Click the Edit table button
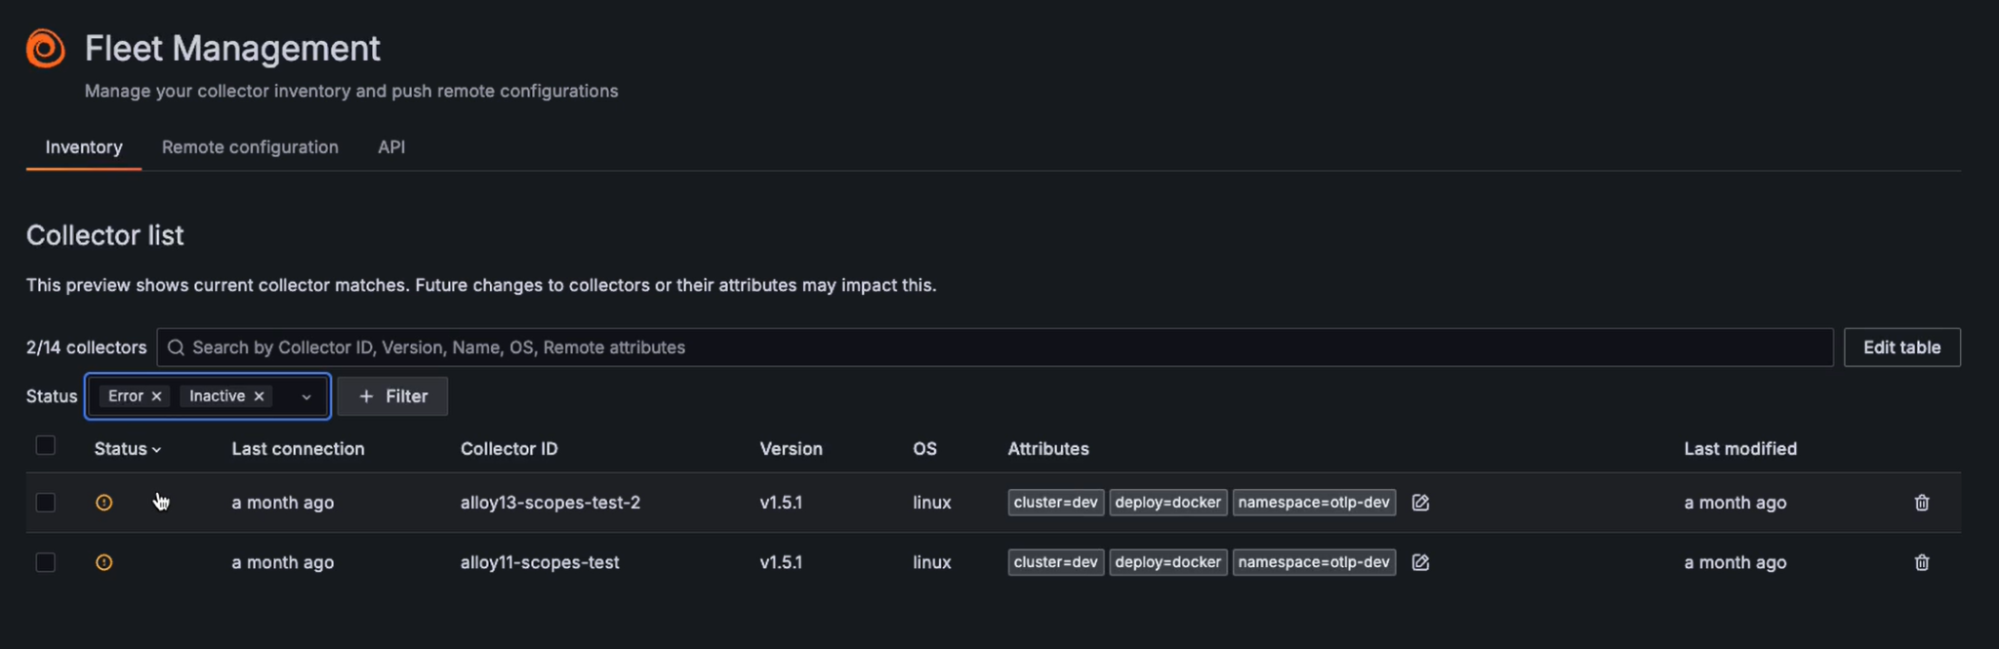 coord(1901,348)
